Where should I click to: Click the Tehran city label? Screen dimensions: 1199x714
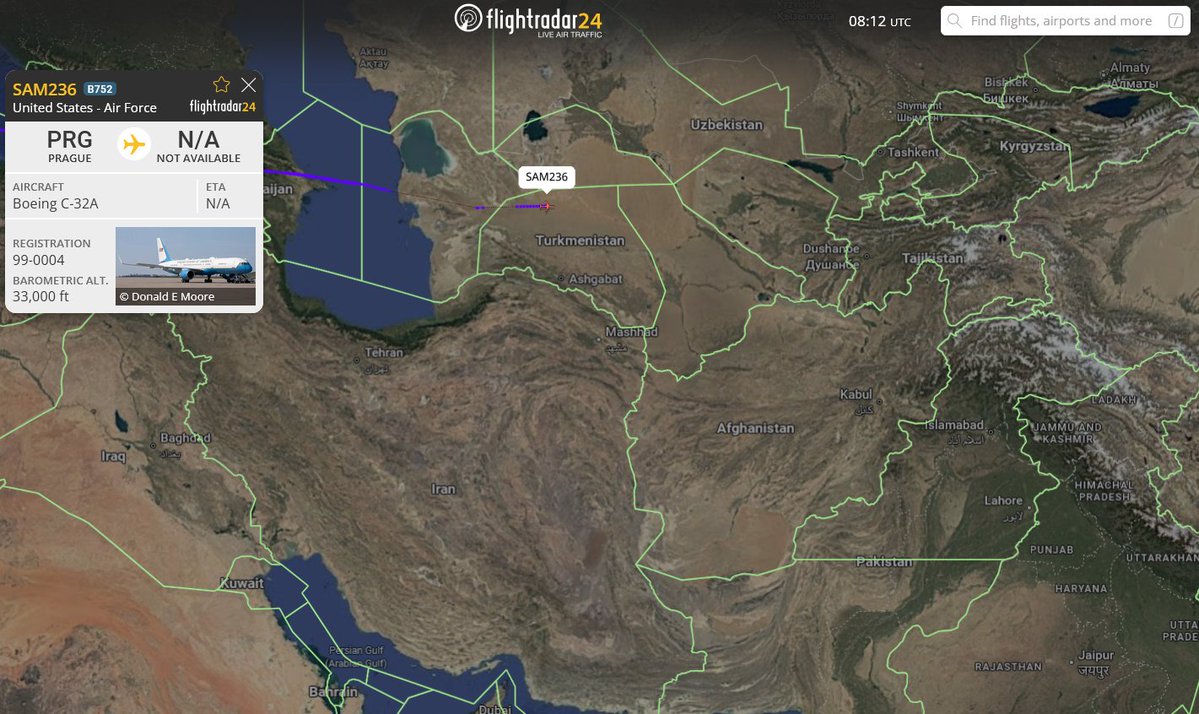click(384, 352)
